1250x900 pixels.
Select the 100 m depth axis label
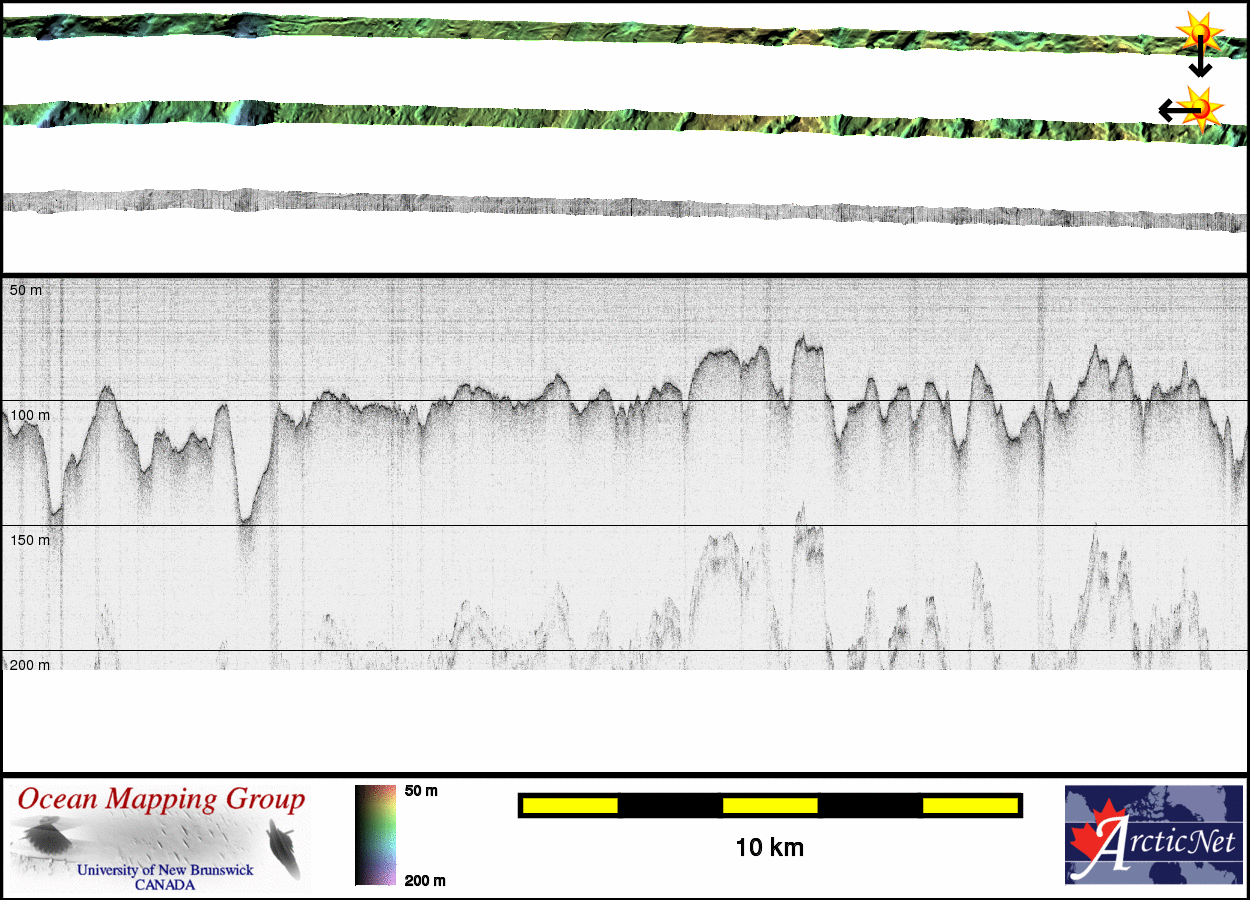(29, 415)
